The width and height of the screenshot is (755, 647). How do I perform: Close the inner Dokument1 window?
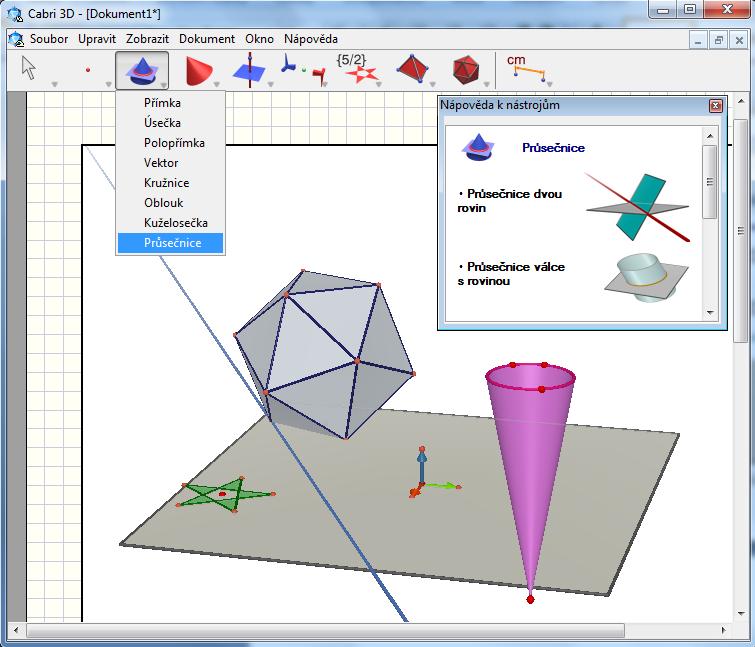pos(739,40)
